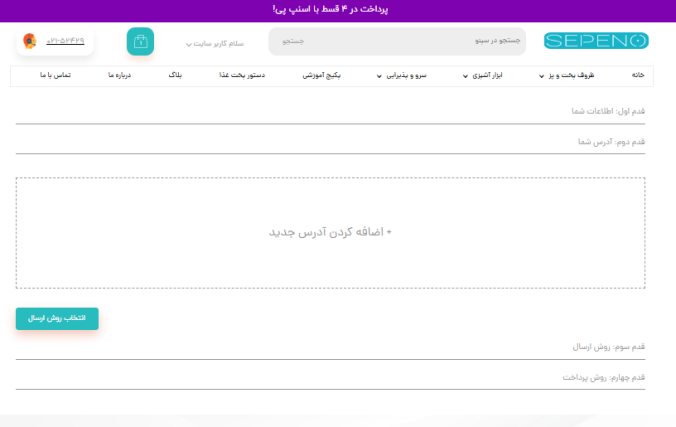The image size is (676, 427).
Task: Expand step one 'اطلاعات شما'
Action: [330, 112]
